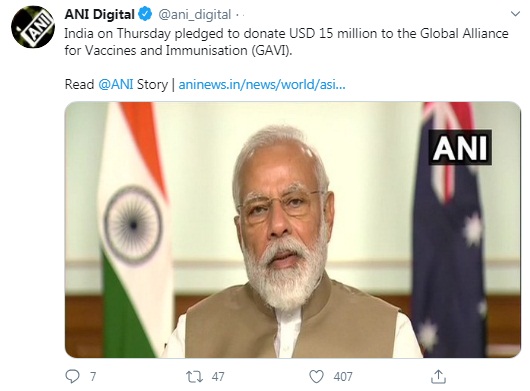Reply using the speech bubble icon
The width and height of the screenshot is (530, 391).
pyautogui.click(x=72, y=376)
